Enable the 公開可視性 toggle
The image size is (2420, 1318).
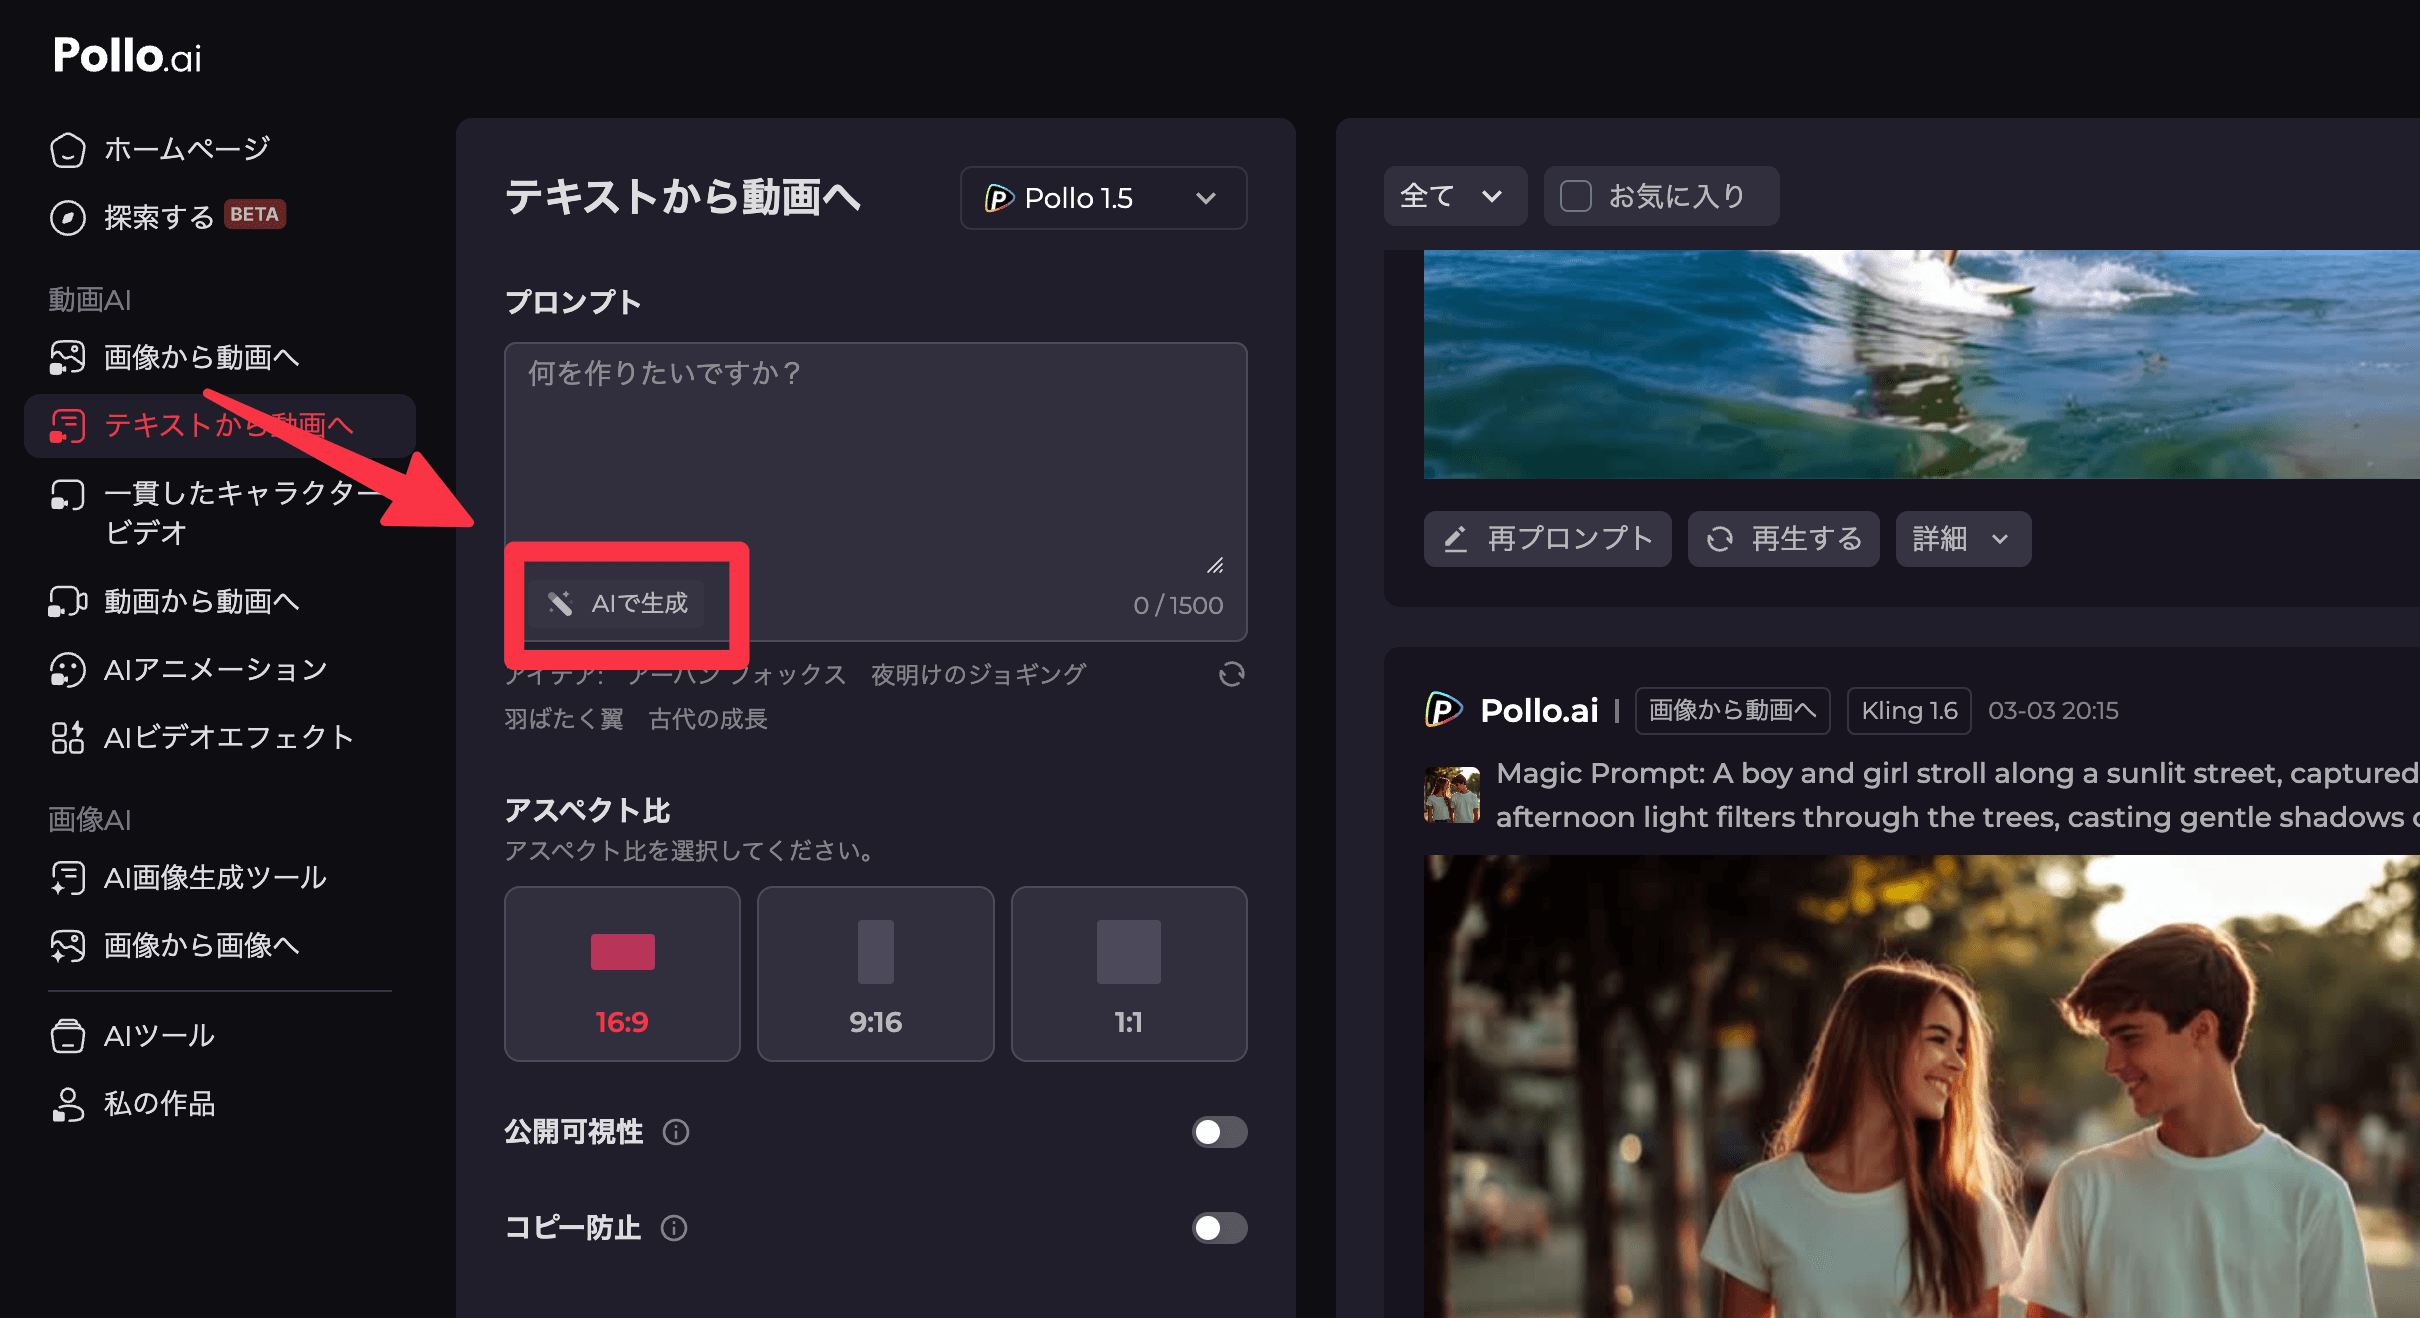pyautogui.click(x=1219, y=1132)
